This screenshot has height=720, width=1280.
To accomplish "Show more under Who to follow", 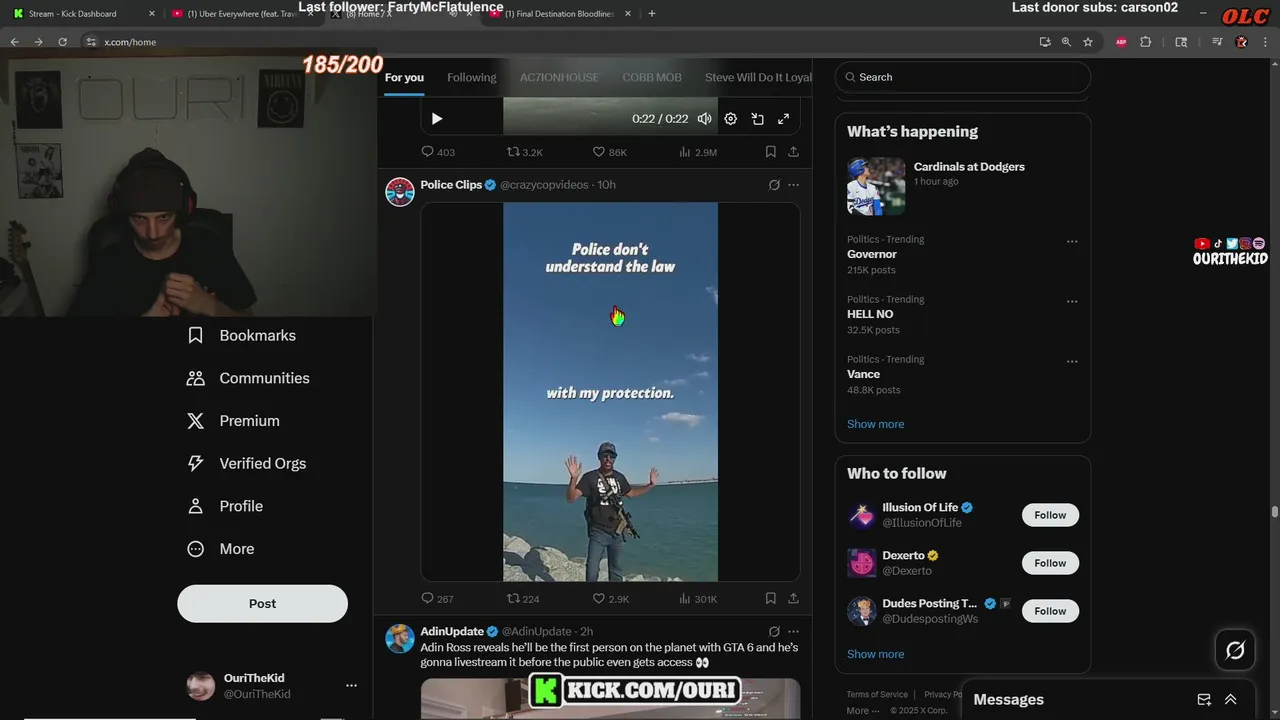I will point(875,654).
